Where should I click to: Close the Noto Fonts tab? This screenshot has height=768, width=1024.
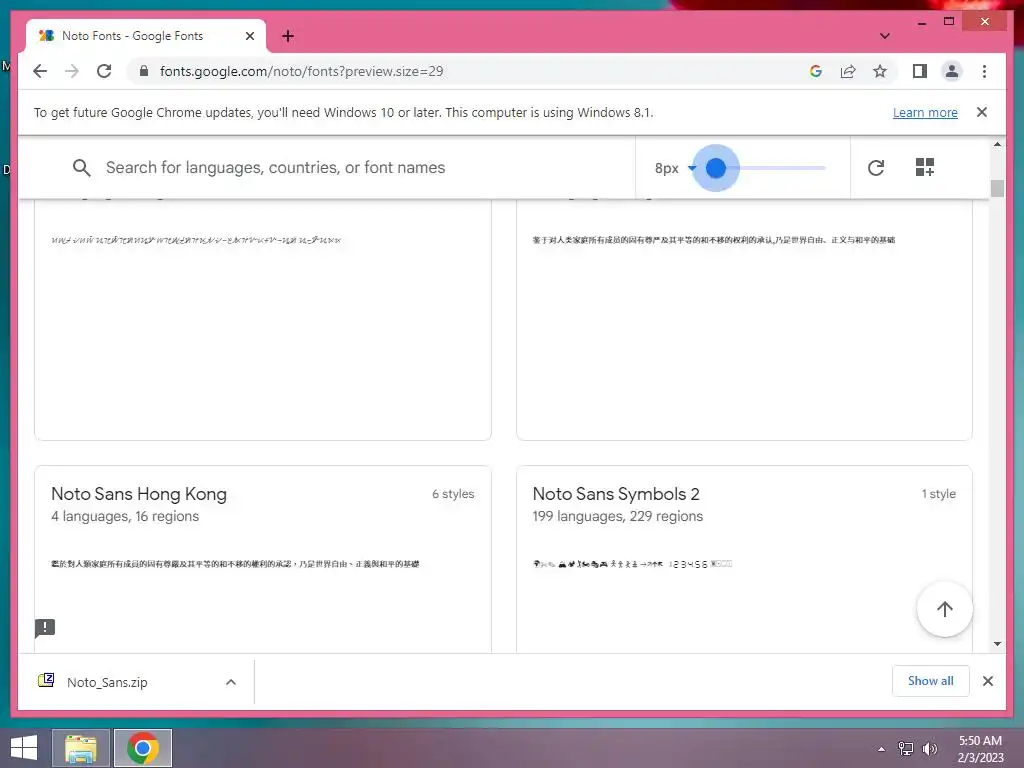[249, 36]
